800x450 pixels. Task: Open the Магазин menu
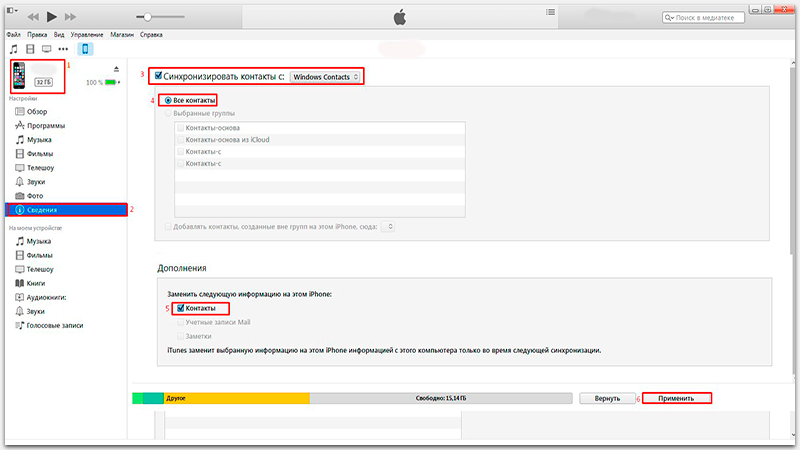tap(122, 35)
